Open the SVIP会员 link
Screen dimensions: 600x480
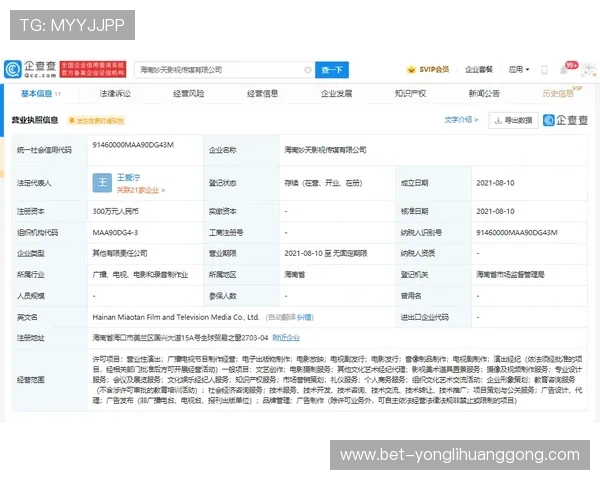pos(434,70)
